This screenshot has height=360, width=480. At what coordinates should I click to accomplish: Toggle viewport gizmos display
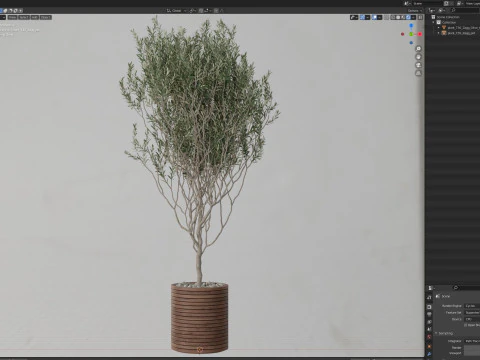point(362,17)
